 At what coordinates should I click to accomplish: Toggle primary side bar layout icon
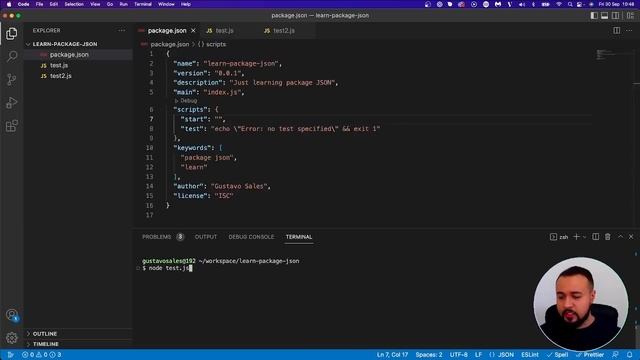coord(594,16)
